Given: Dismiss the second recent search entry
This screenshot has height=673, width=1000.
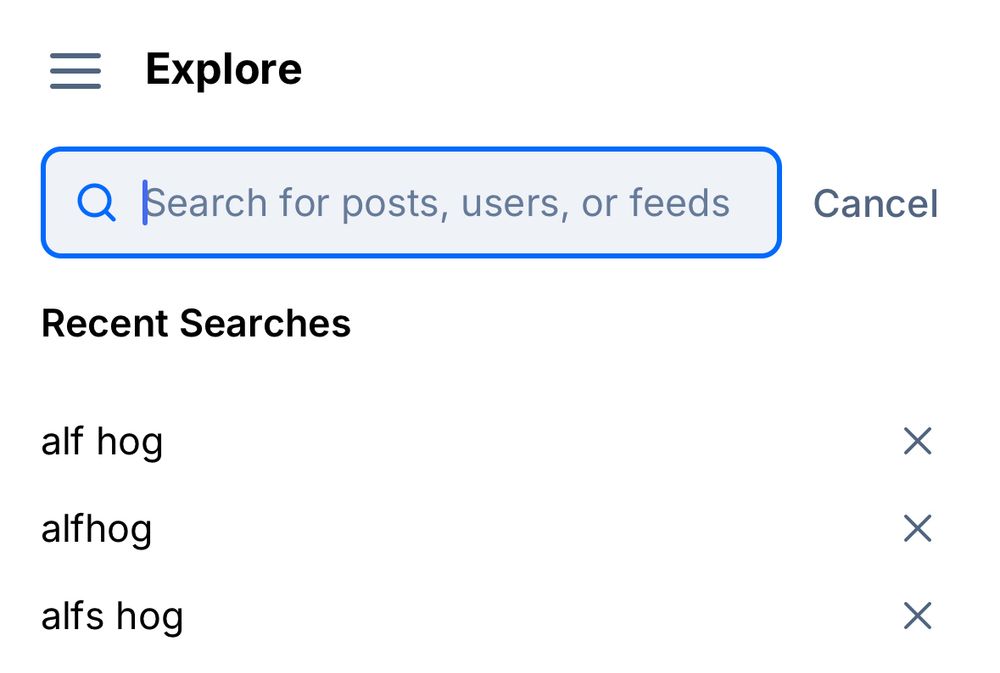Looking at the screenshot, I should click(x=917, y=528).
